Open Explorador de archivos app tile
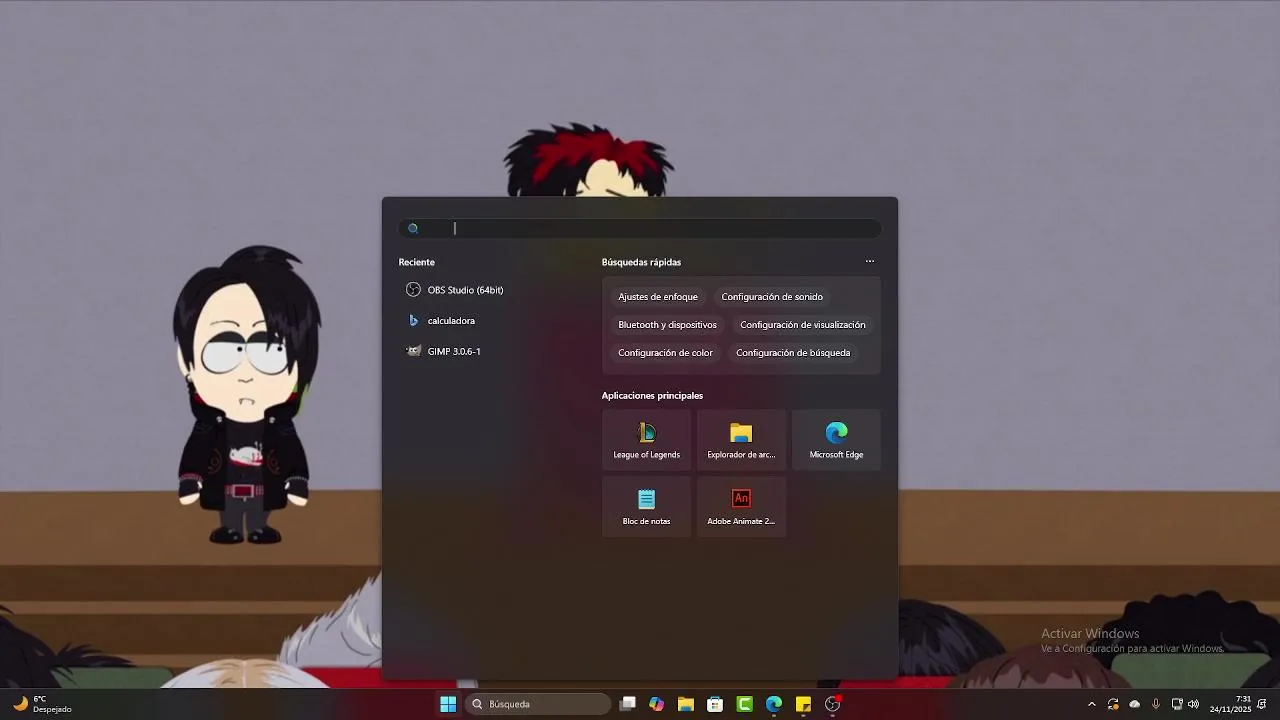 coord(741,440)
